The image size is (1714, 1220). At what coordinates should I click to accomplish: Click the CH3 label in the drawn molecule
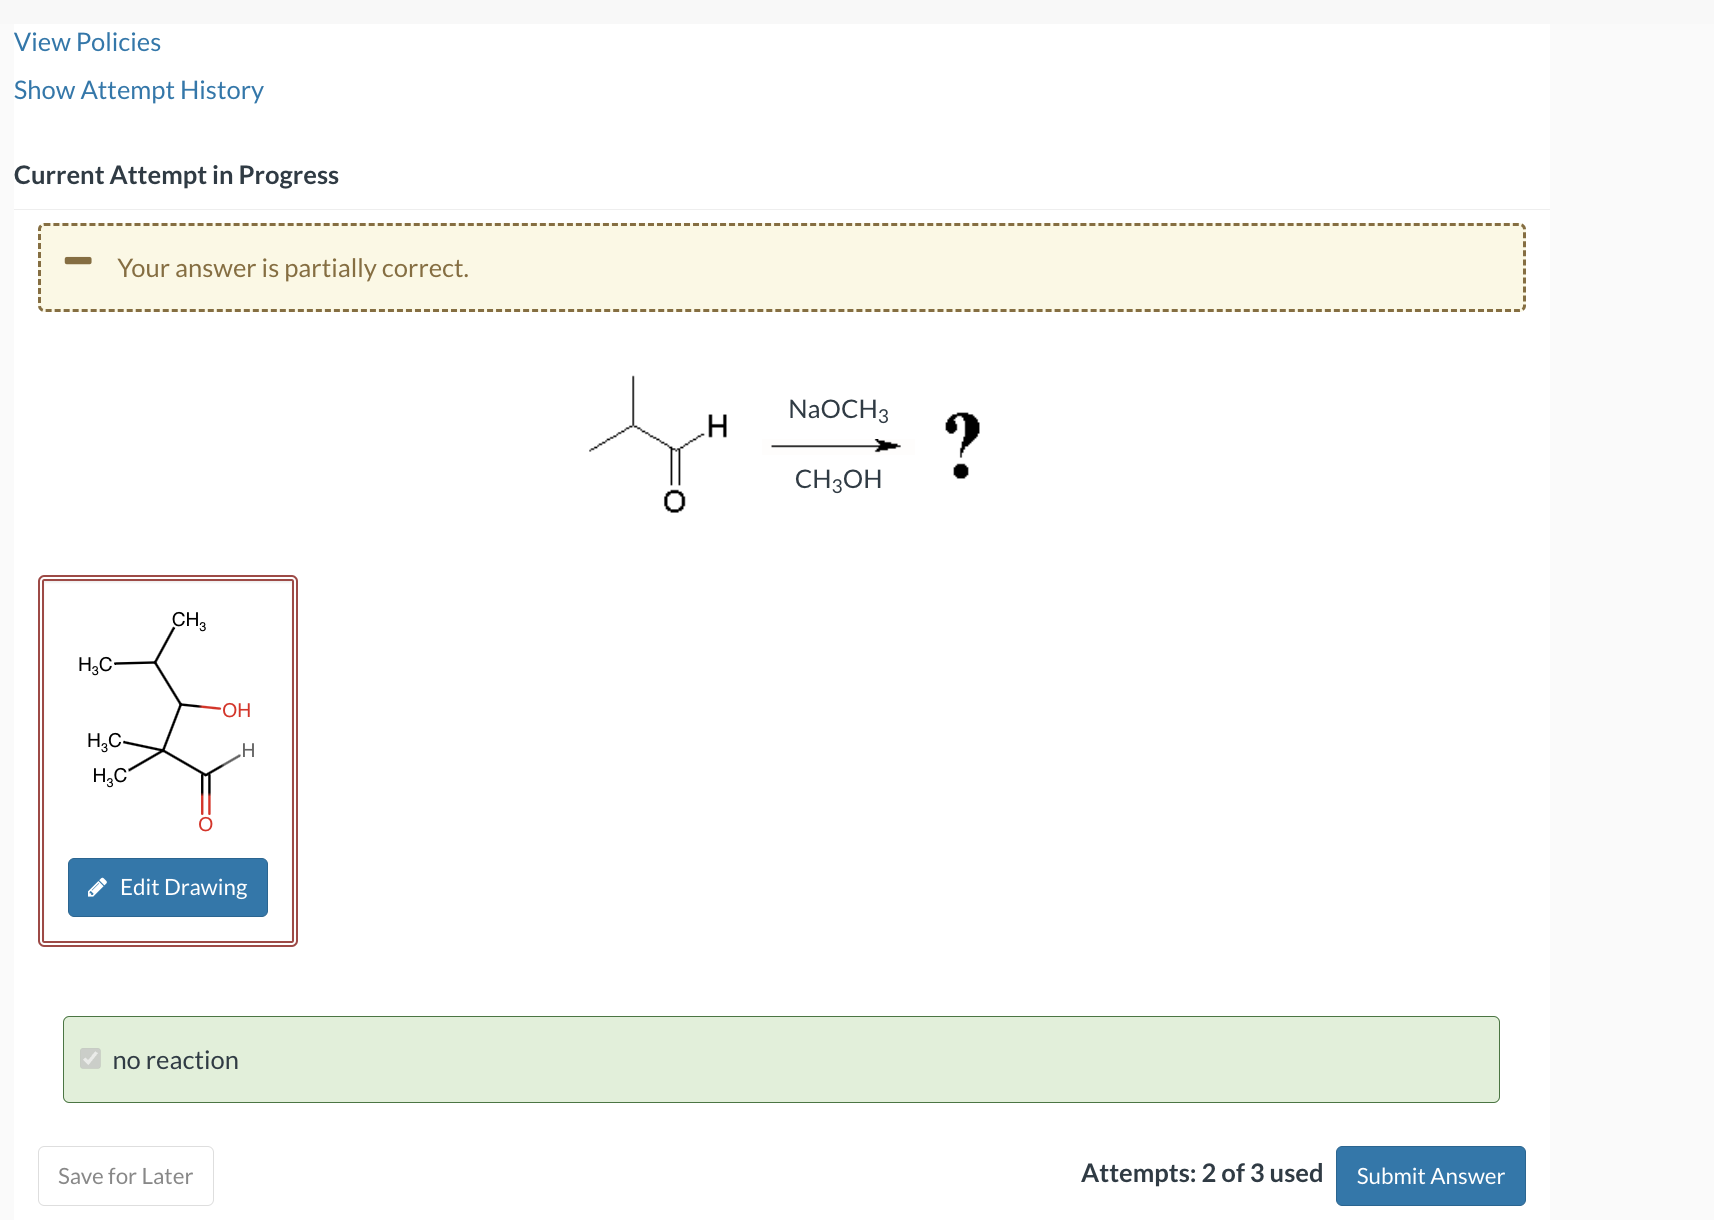(187, 620)
